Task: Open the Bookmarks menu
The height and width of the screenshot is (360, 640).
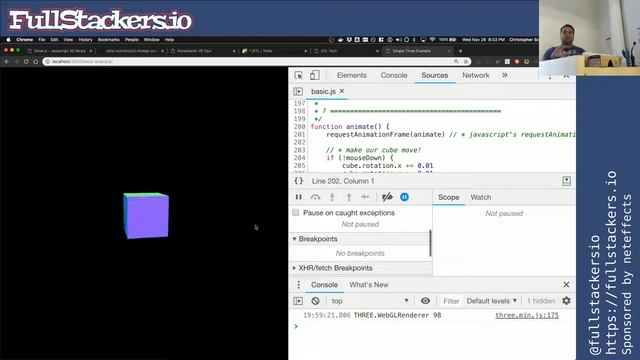Action: point(109,40)
